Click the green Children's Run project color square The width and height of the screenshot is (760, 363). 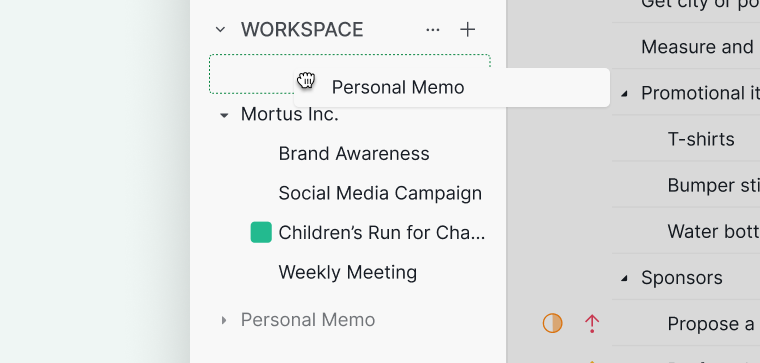tap(261, 232)
